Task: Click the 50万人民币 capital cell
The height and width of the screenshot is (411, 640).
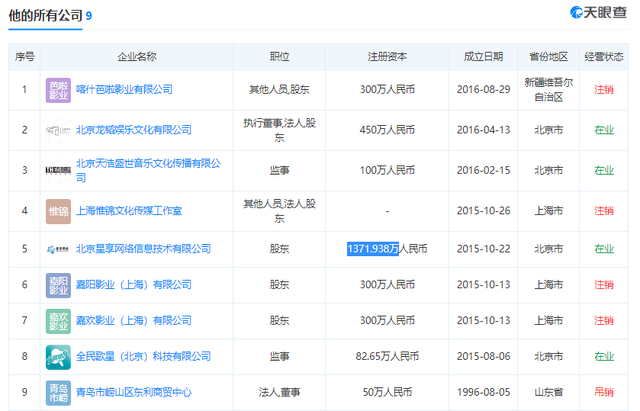Action: coord(387,392)
